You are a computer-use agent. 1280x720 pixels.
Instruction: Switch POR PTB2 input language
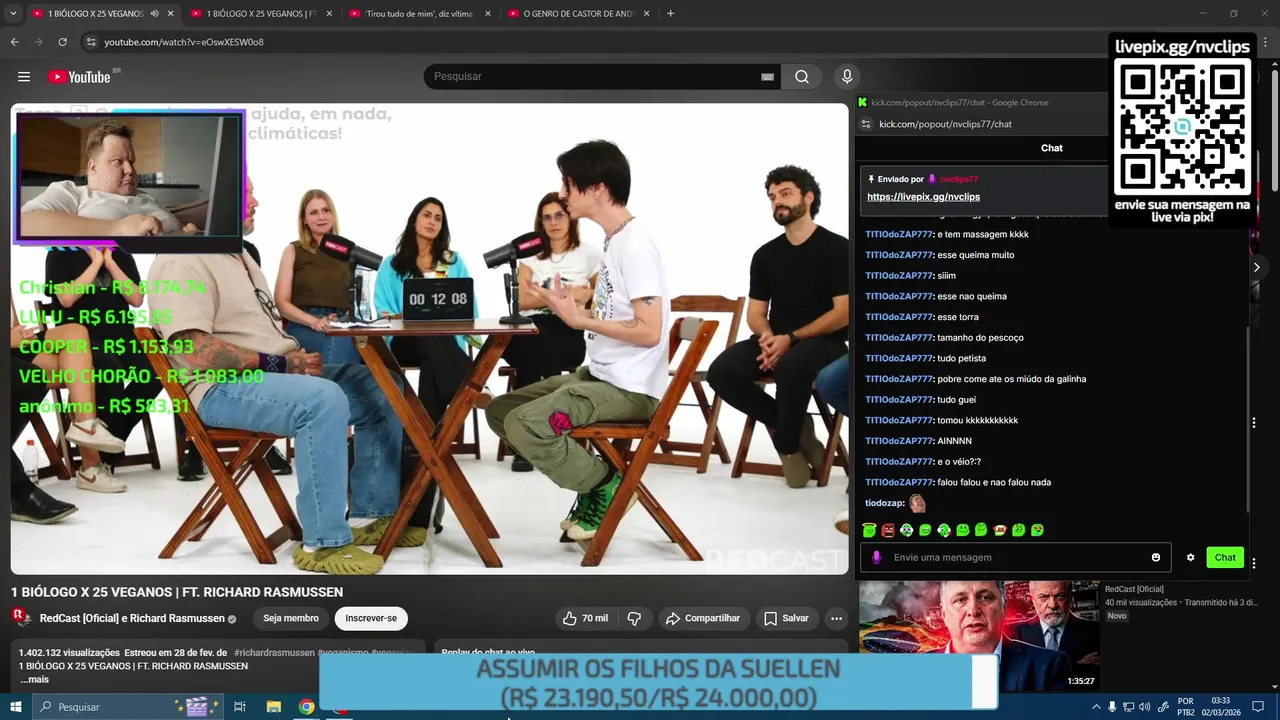[x=1186, y=707]
